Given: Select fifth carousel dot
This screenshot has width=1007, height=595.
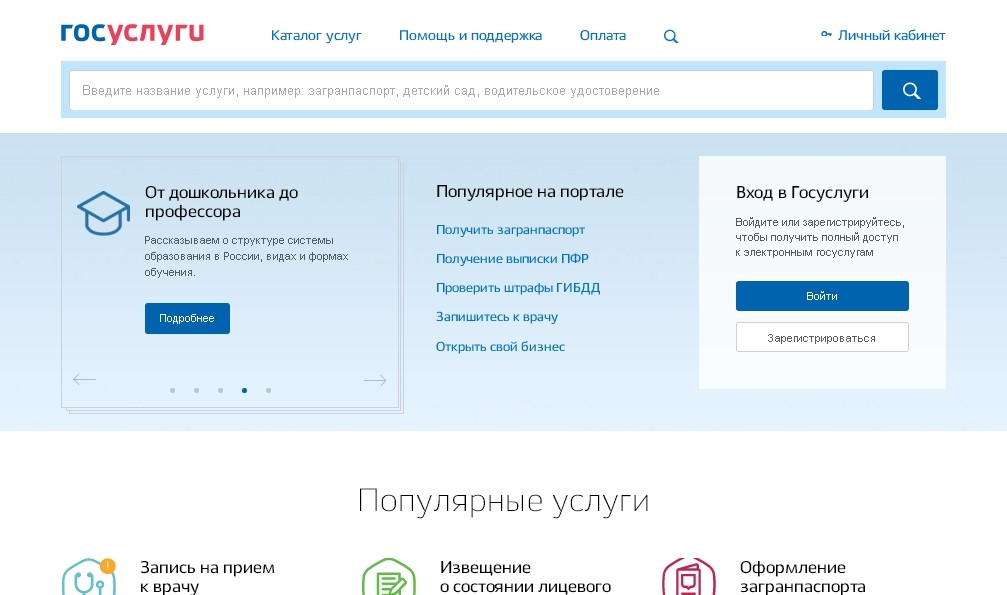Looking at the screenshot, I should click(268, 391).
